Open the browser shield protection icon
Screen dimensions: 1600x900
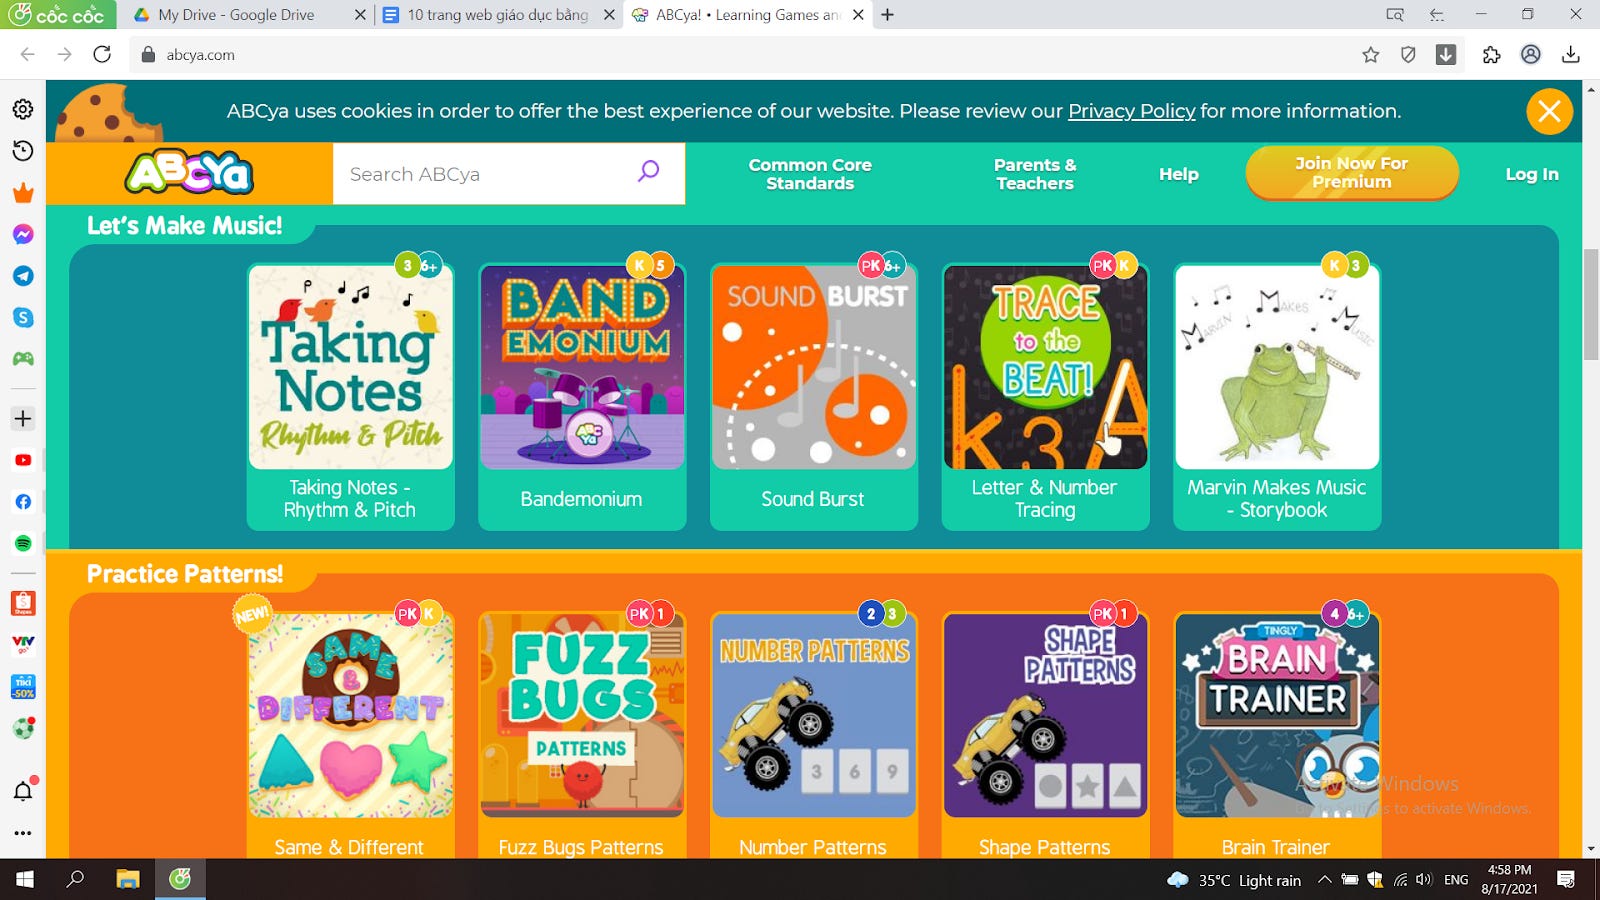1408,55
